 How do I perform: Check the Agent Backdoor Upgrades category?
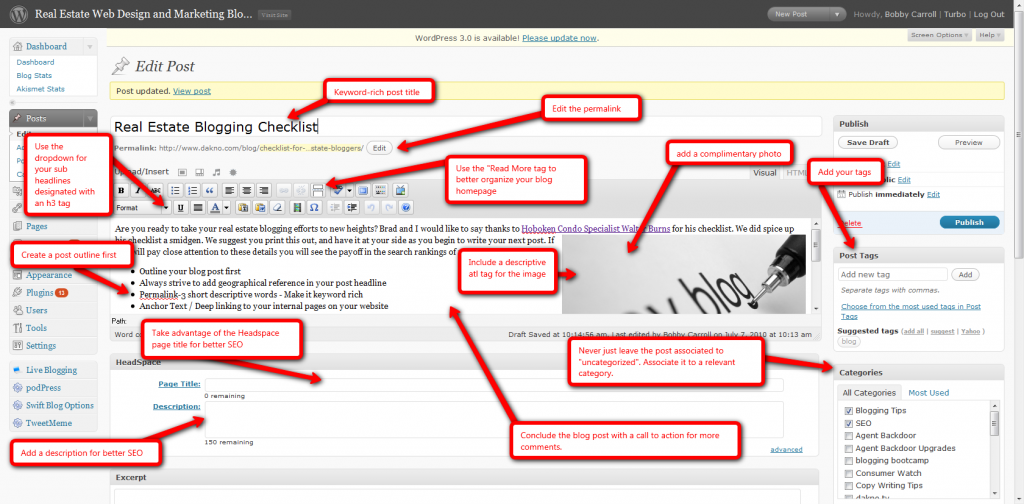(x=848, y=449)
